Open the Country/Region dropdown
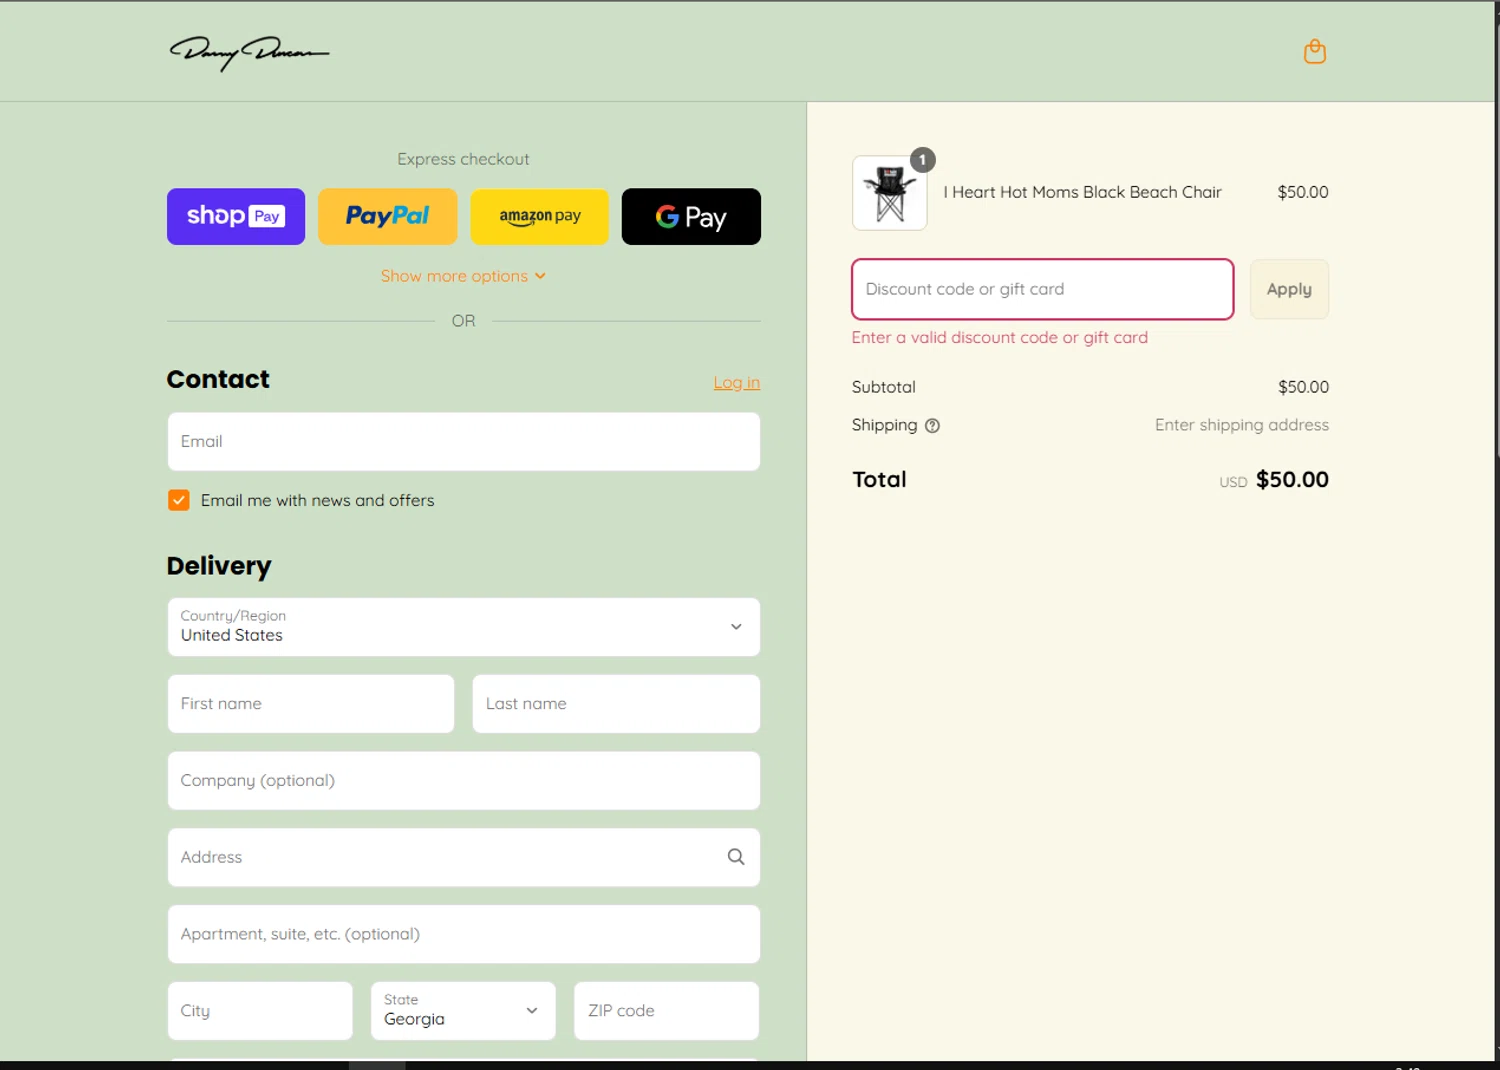This screenshot has height=1070, width=1500. pyautogui.click(x=464, y=627)
